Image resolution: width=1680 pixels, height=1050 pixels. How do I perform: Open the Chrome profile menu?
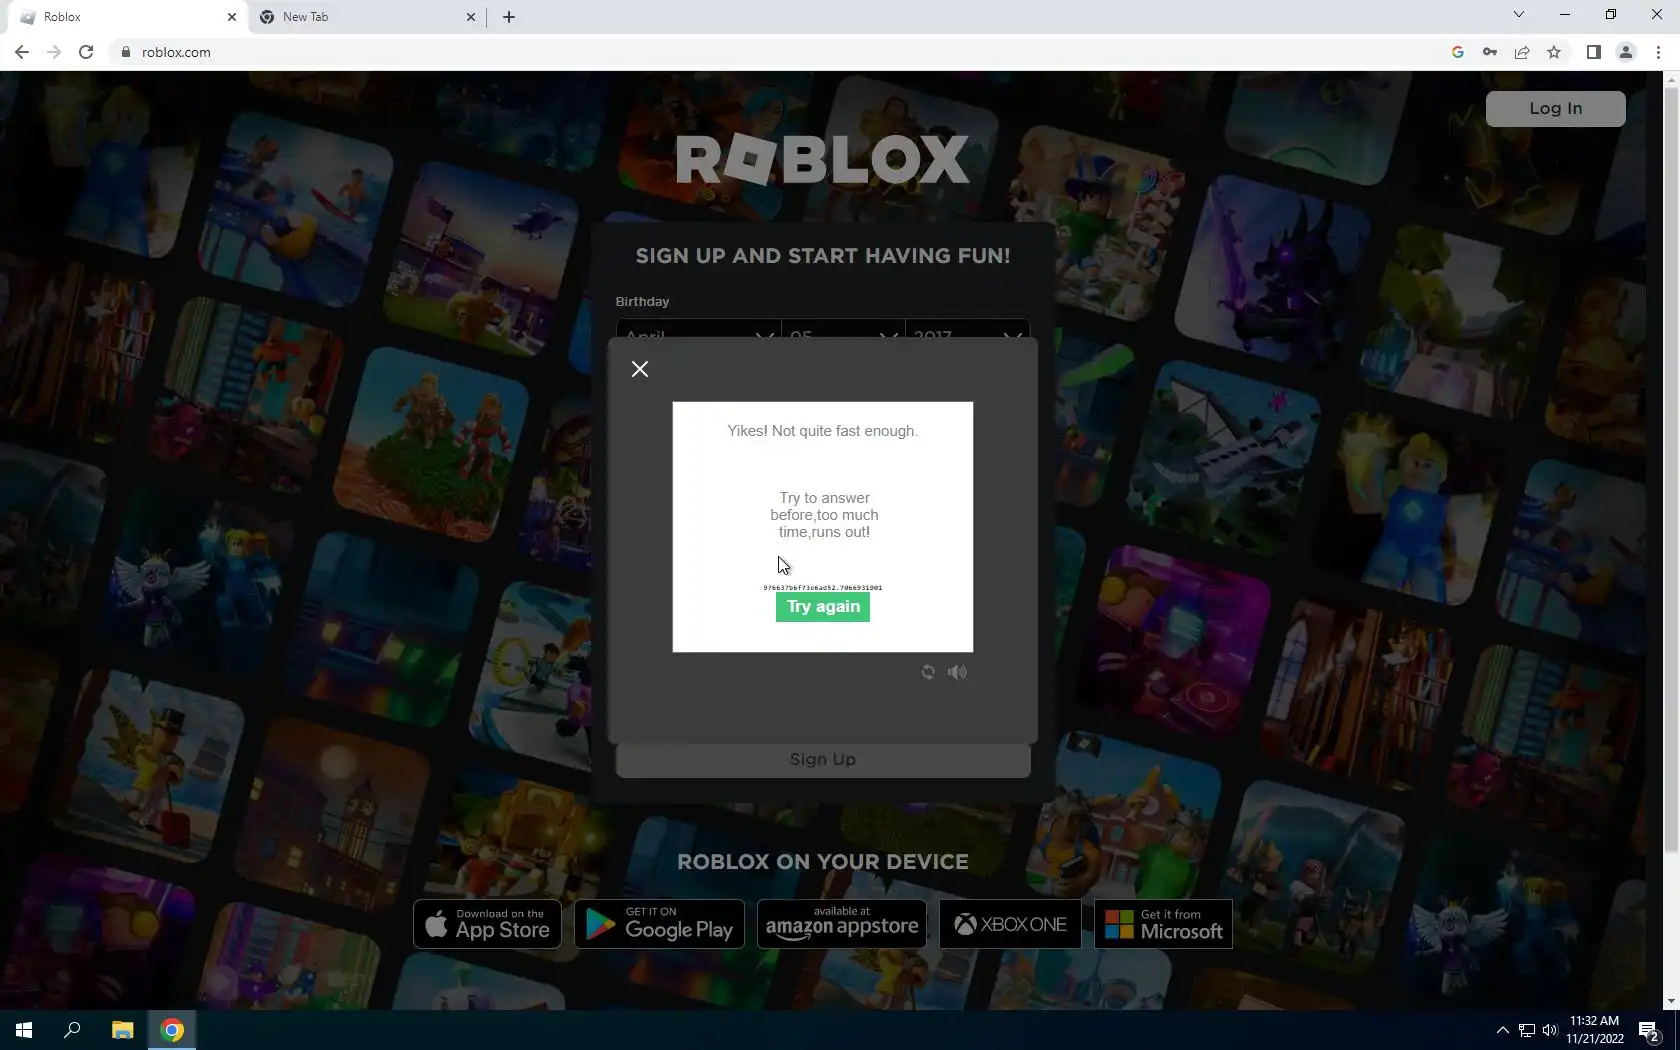tap(1626, 52)
